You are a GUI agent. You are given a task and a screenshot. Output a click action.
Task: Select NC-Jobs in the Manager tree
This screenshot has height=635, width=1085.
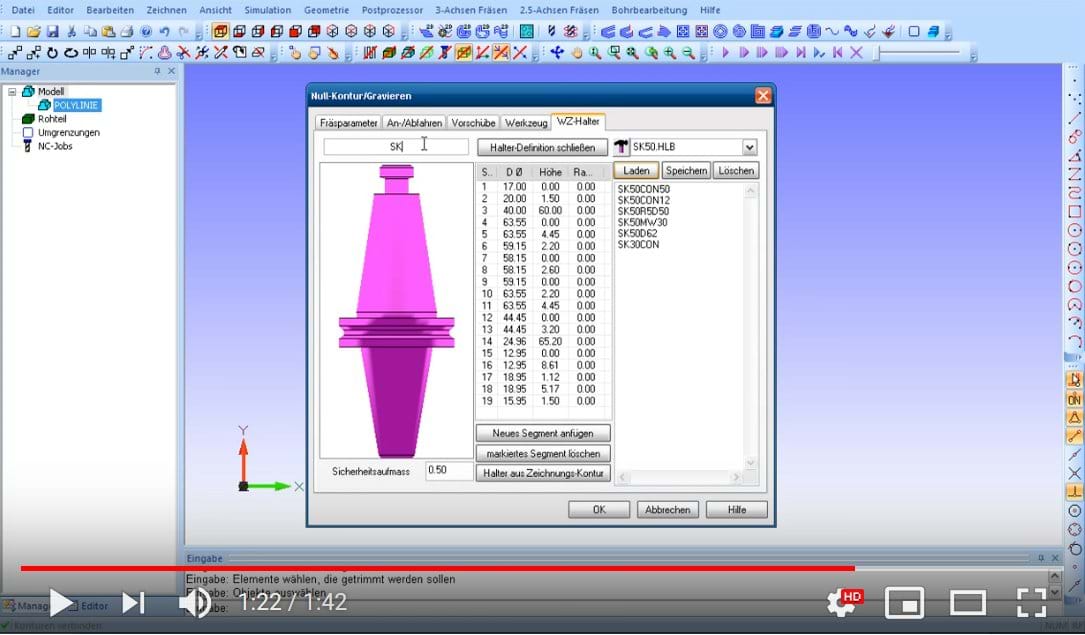point(55,146)
